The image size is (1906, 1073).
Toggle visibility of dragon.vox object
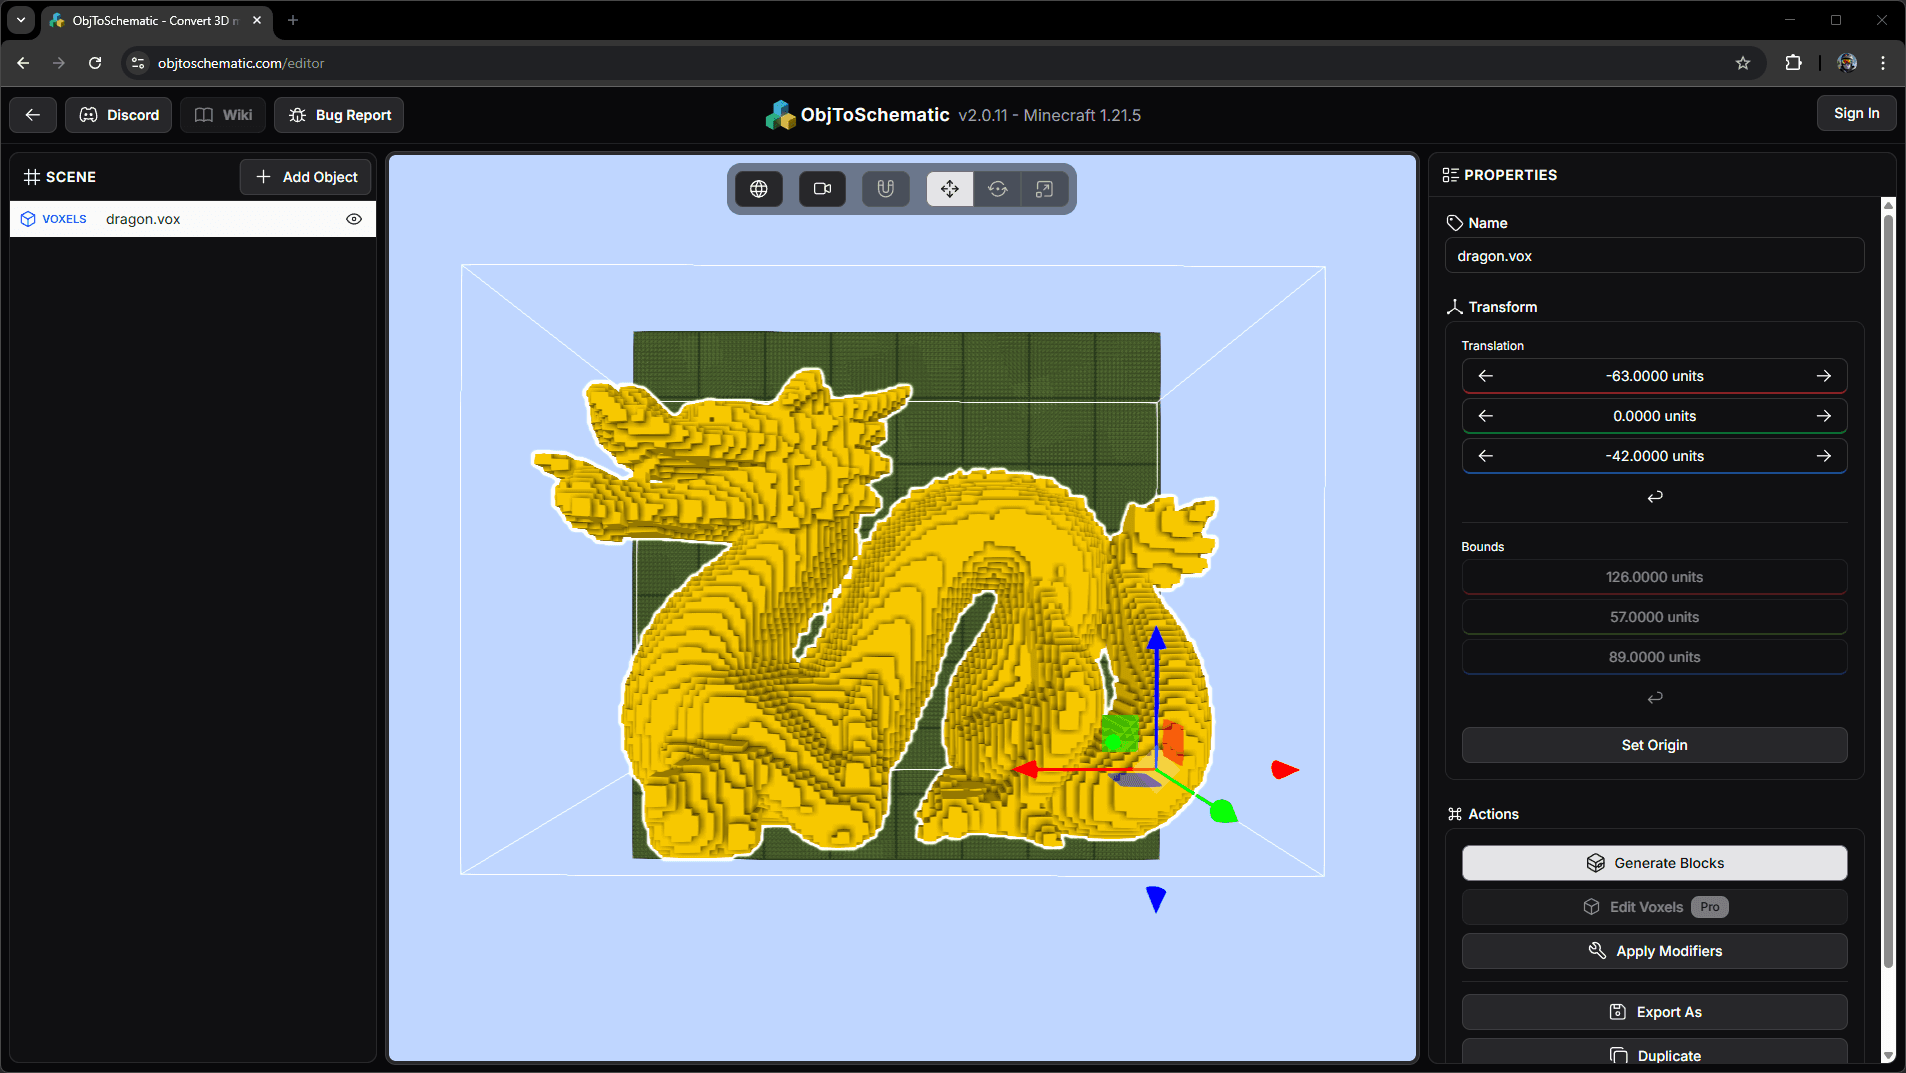point(354,219)
